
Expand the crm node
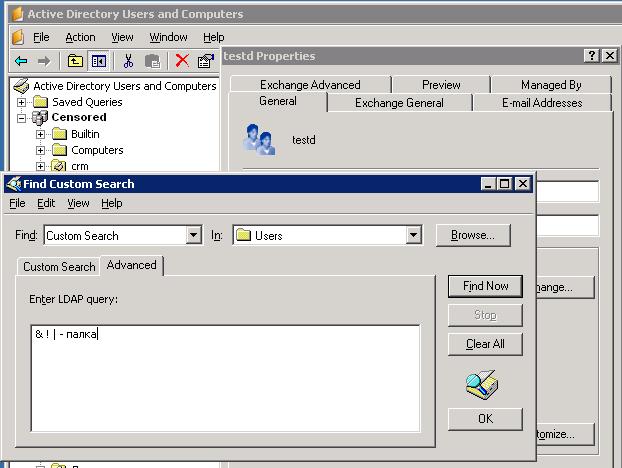point(40,166)
